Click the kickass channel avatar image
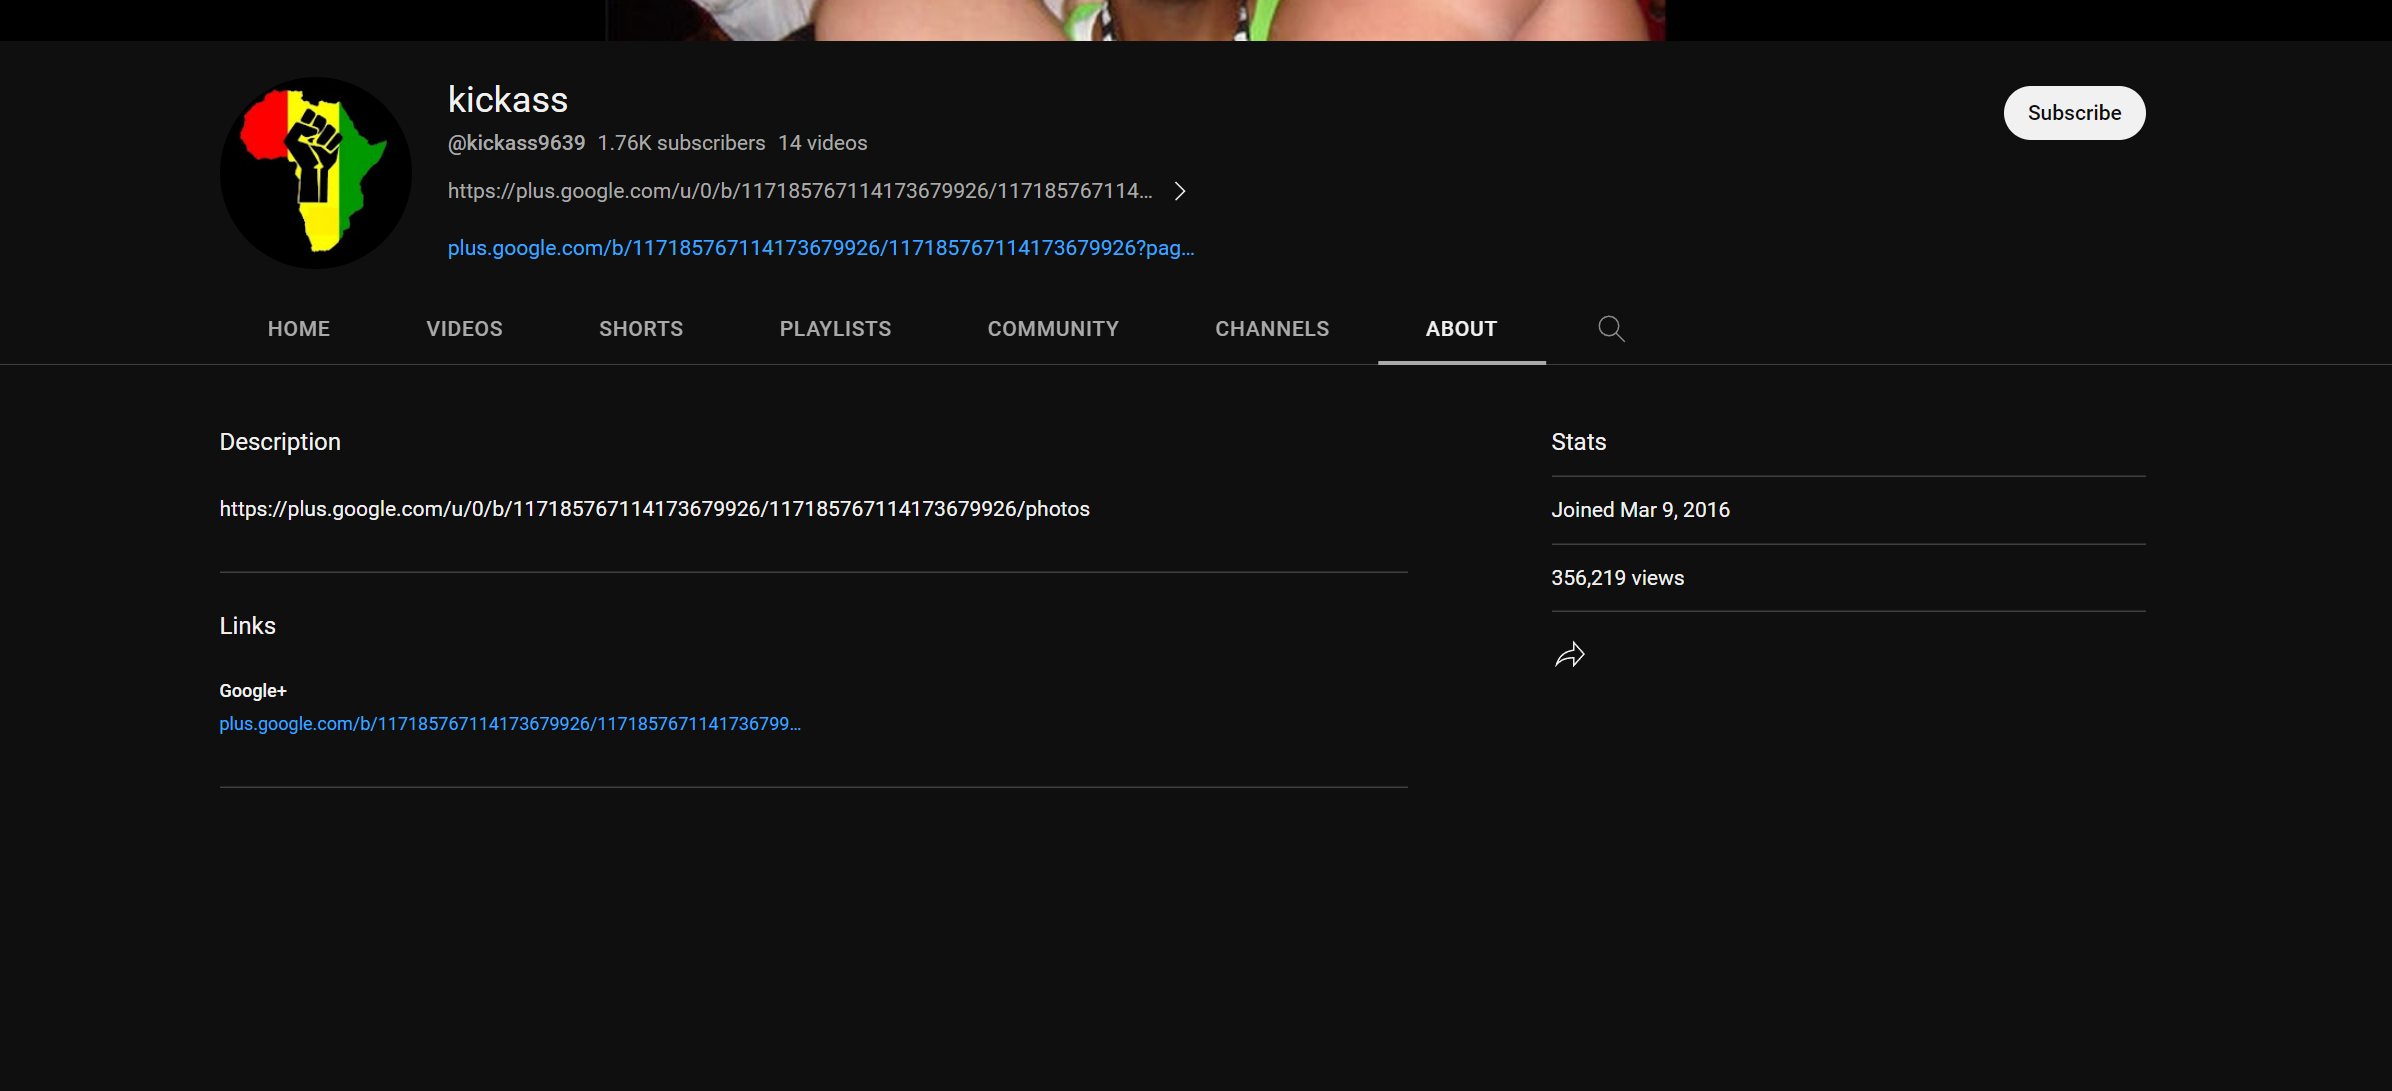Viewport: 2392px width, 1091px height. click(315, 173)
